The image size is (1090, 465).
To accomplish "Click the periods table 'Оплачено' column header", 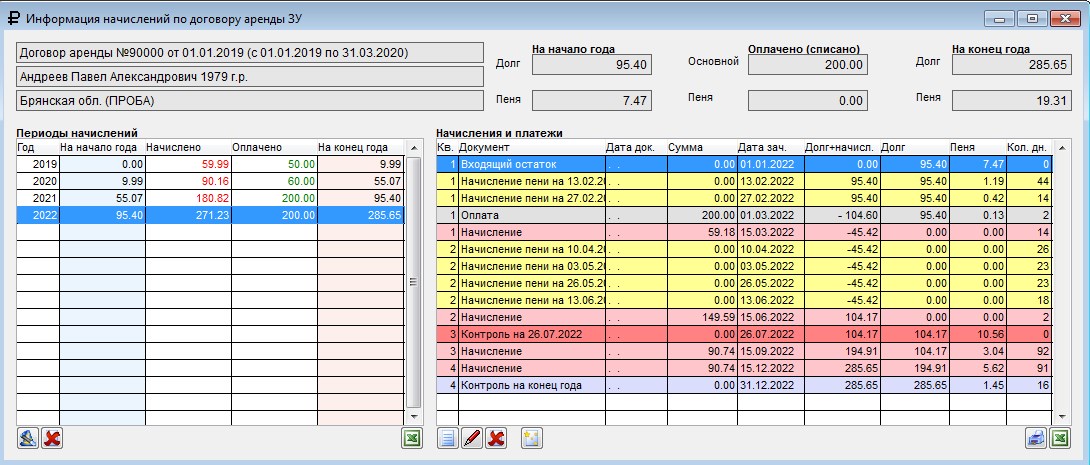I will click(274, 147).
